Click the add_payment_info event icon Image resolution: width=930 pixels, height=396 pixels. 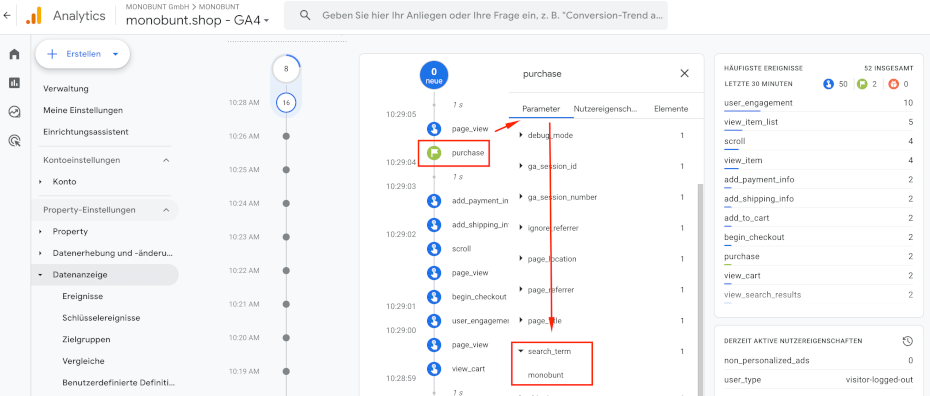434,201
